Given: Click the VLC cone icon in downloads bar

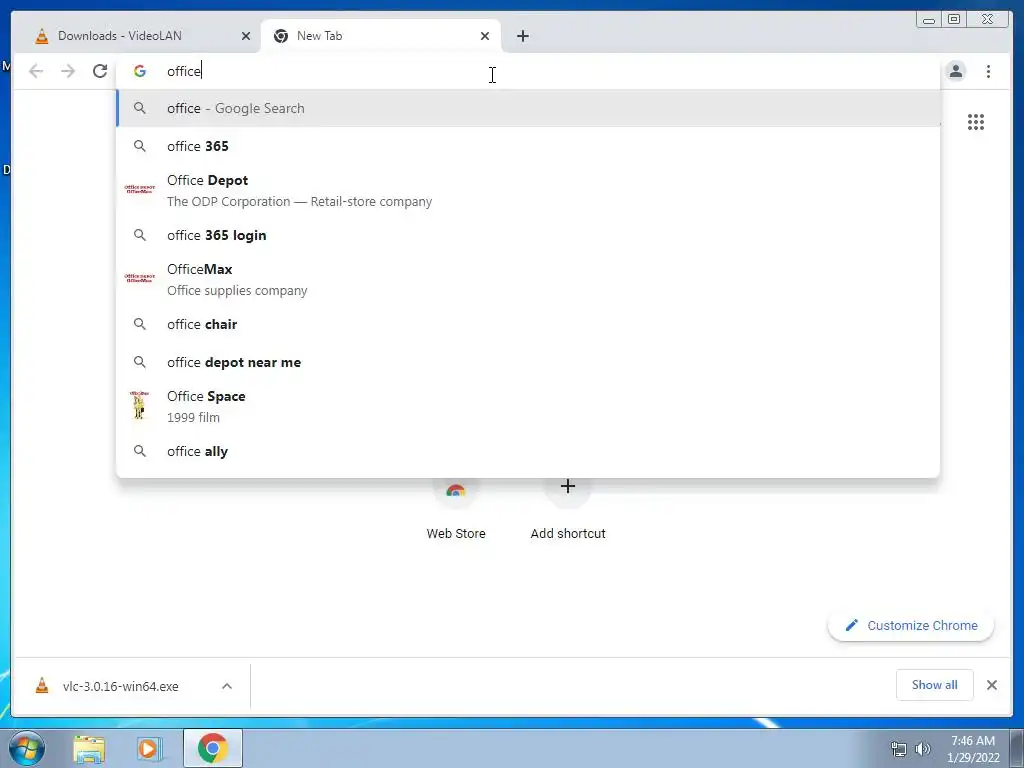Looking at the screenshot, I should 42,686.
